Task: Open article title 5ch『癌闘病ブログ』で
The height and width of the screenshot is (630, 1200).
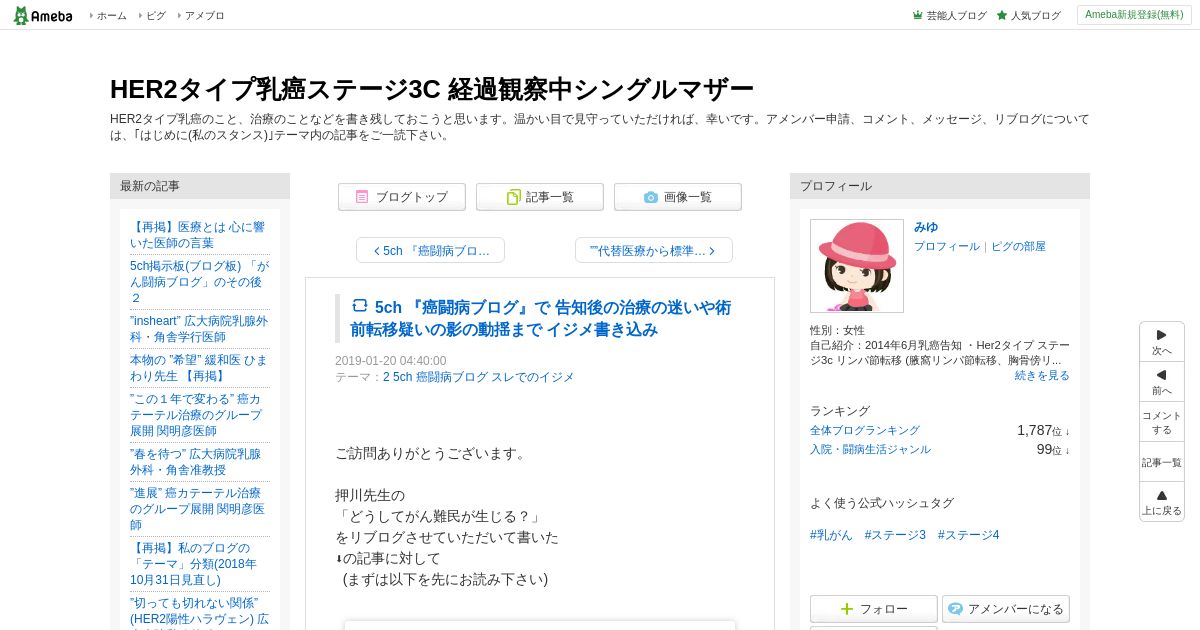Action: tap(540, 318)
